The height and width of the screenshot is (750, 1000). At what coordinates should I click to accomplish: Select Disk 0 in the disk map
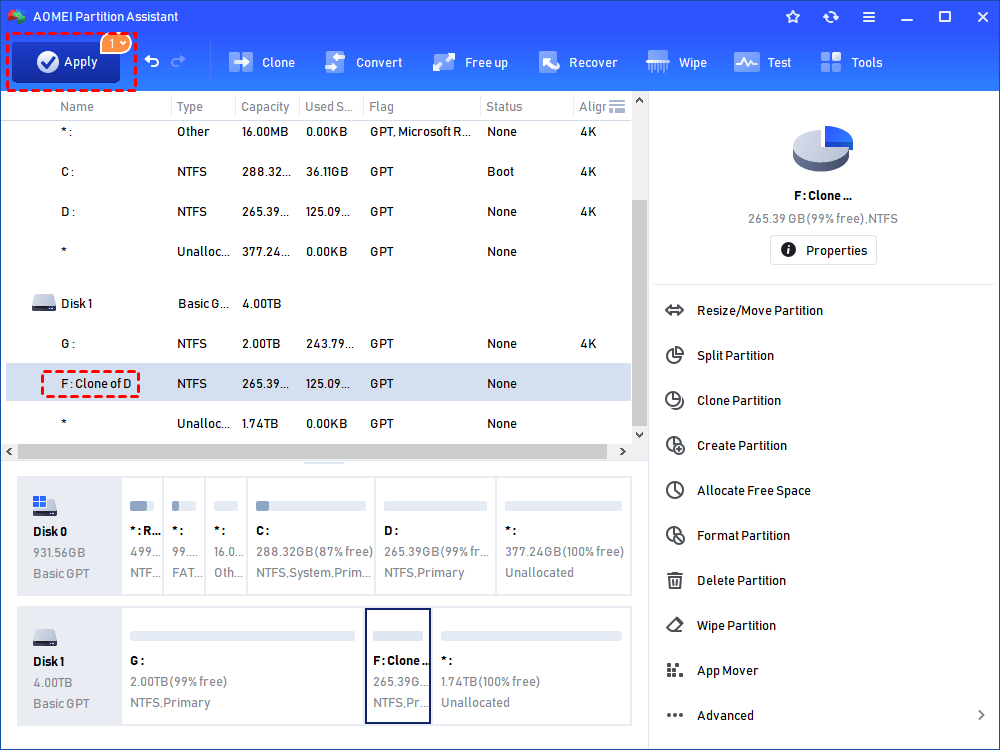70,536
